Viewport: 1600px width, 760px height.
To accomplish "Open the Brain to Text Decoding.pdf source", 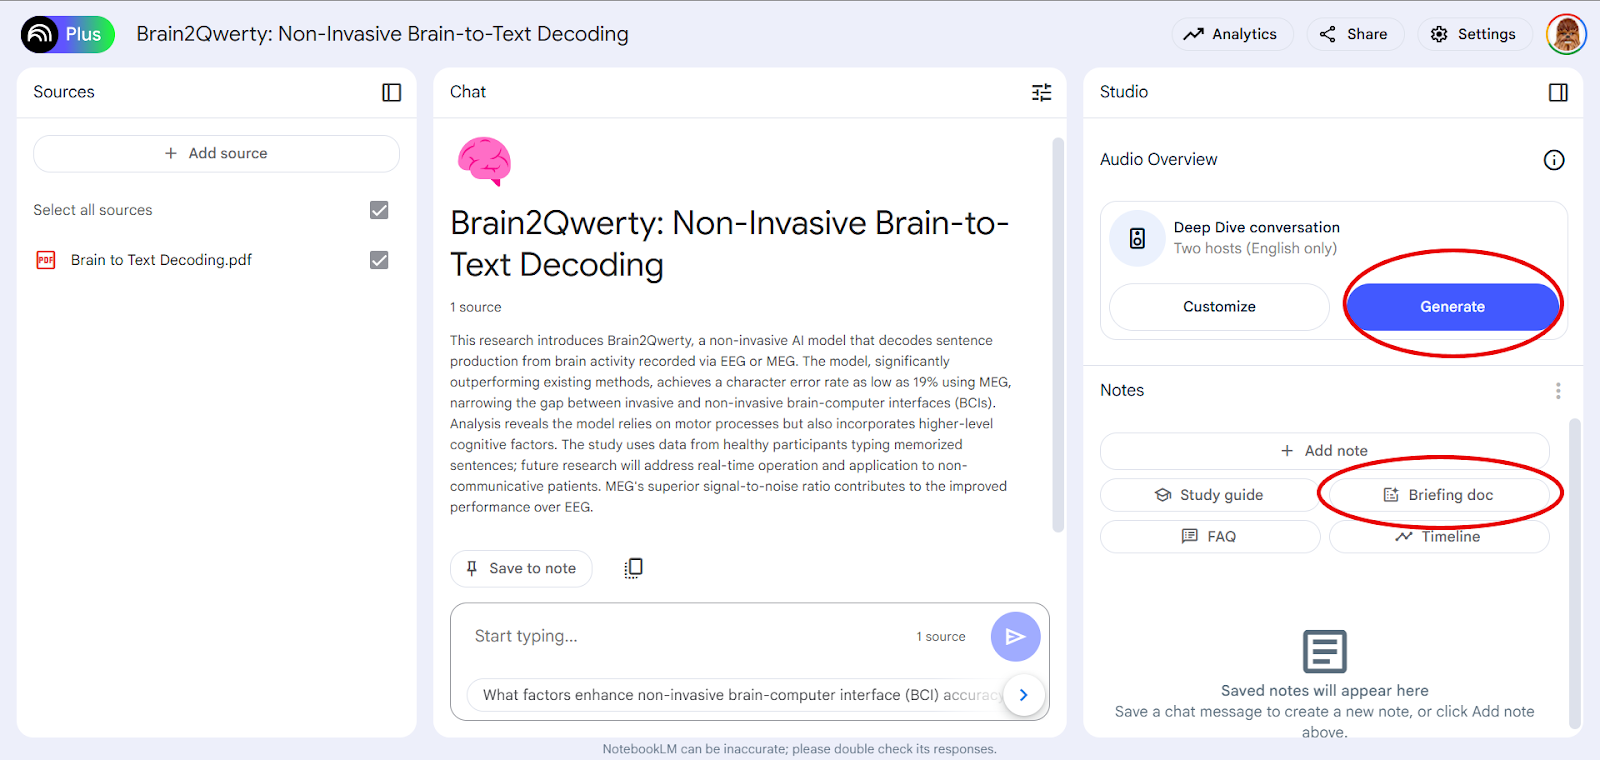I will click(161, 260).
